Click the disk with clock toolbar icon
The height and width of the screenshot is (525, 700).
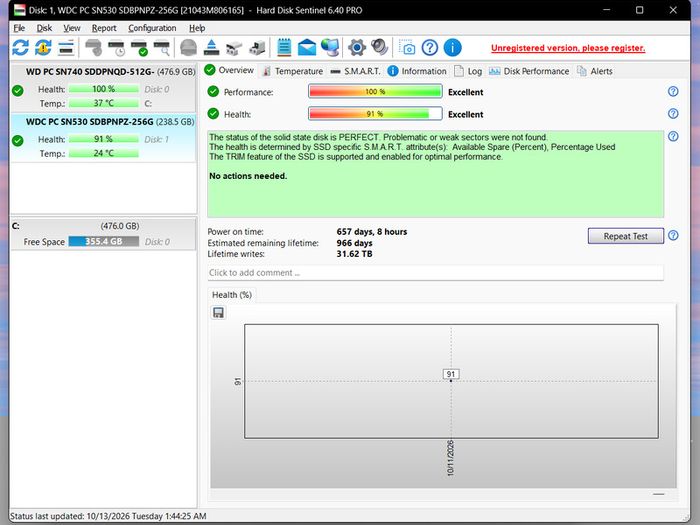coord(117,48)
